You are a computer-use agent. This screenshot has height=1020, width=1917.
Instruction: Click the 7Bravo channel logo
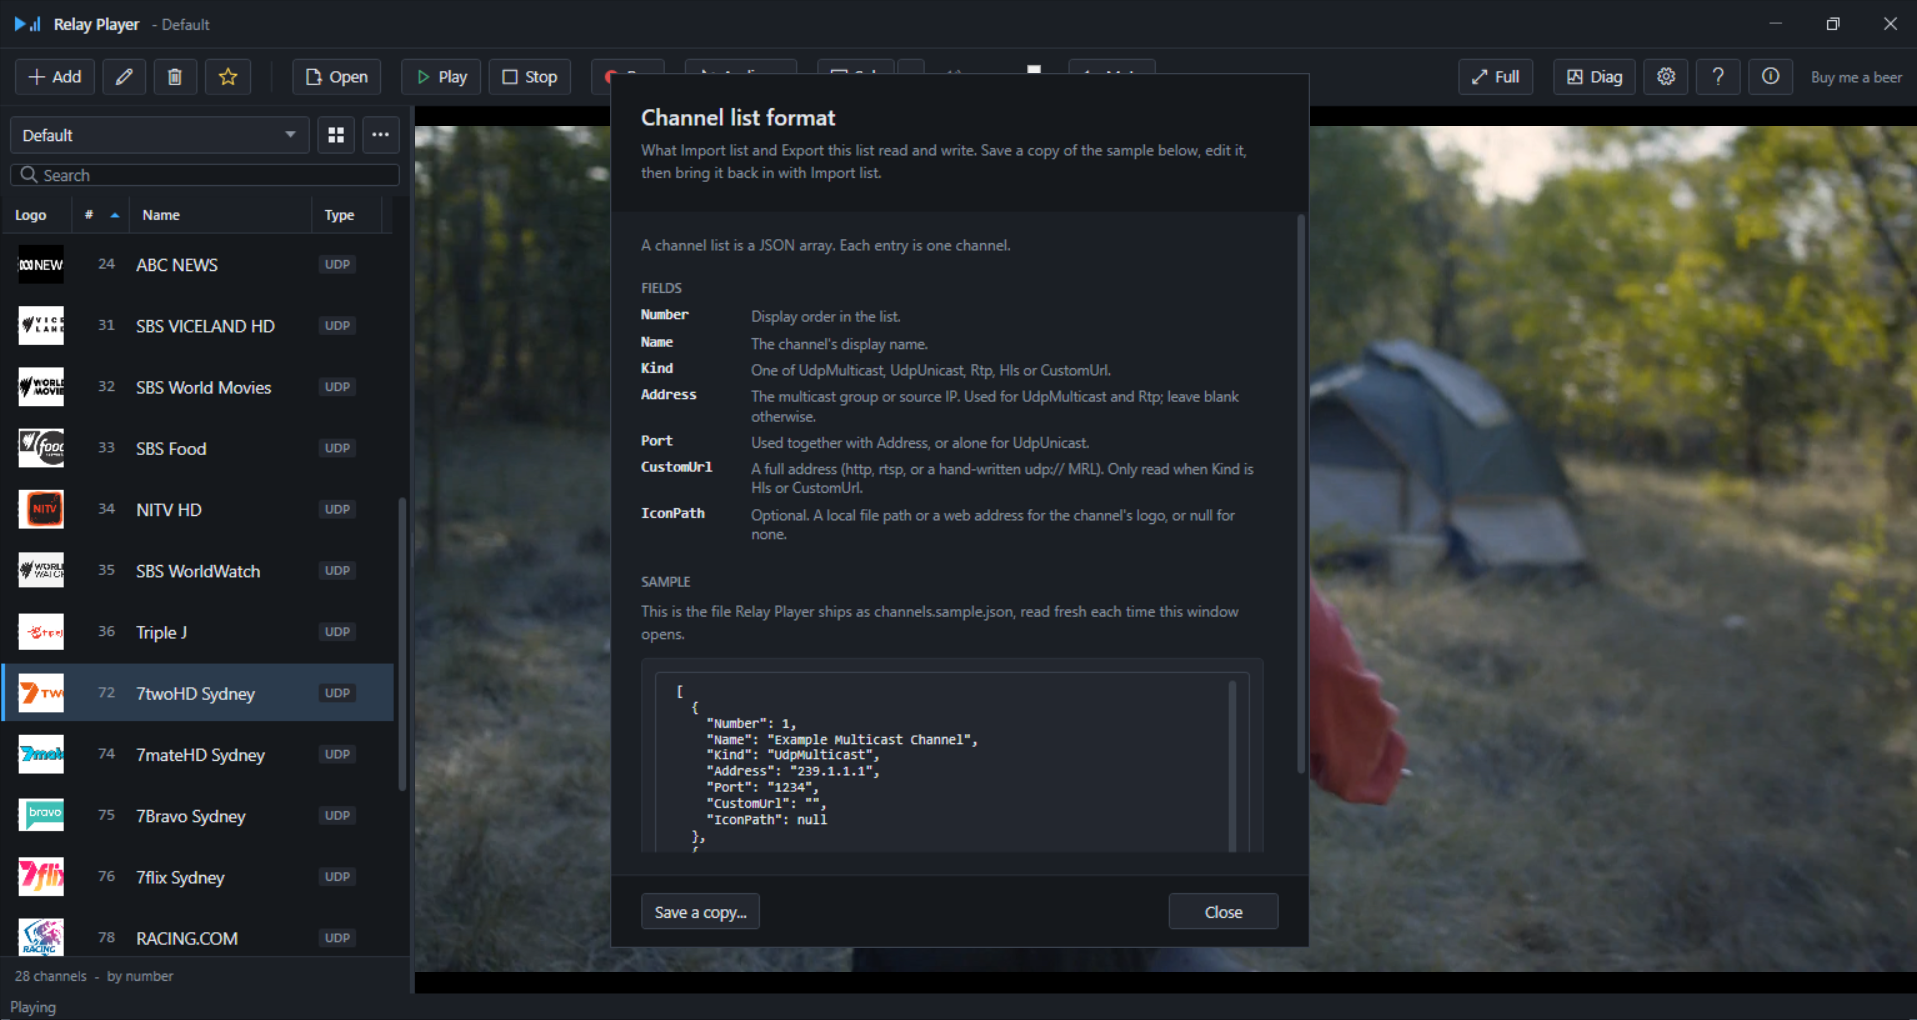(41, 816)
